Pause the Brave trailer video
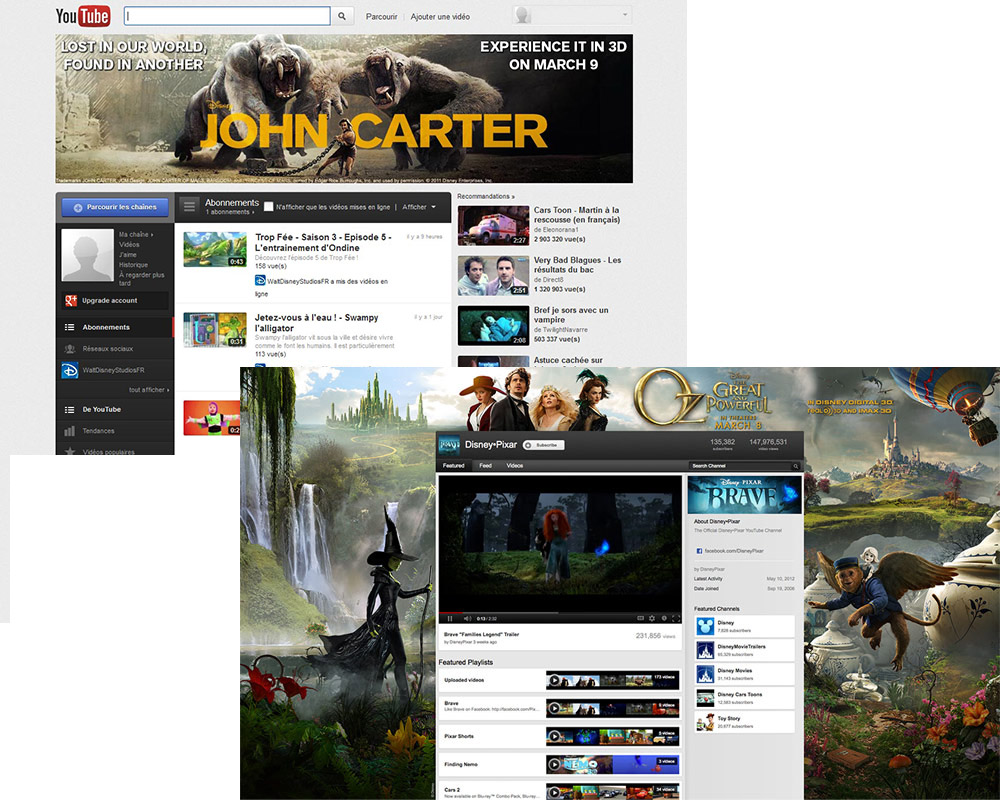 pyautogui.click(x=450, y=618)
